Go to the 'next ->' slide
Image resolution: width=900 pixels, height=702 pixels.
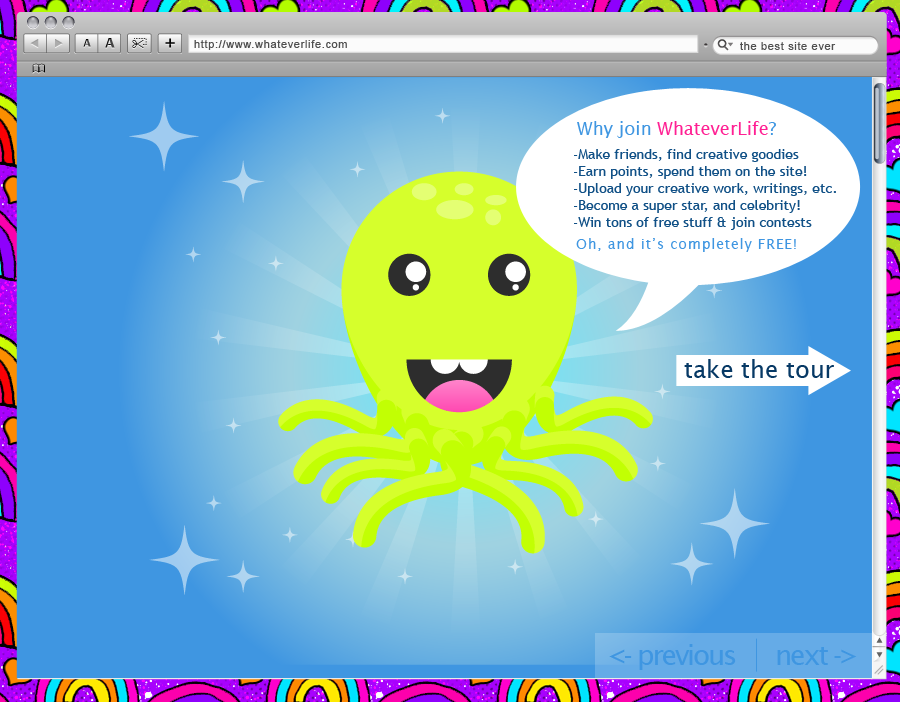pyautogui.click(x=816, y=656)
